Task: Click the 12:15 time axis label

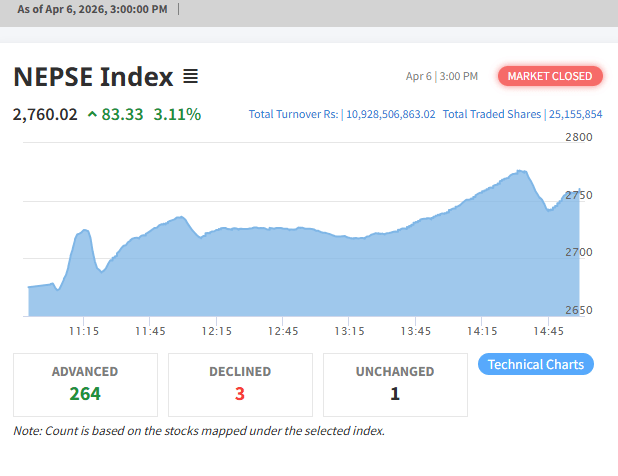Action: [216, 331]
